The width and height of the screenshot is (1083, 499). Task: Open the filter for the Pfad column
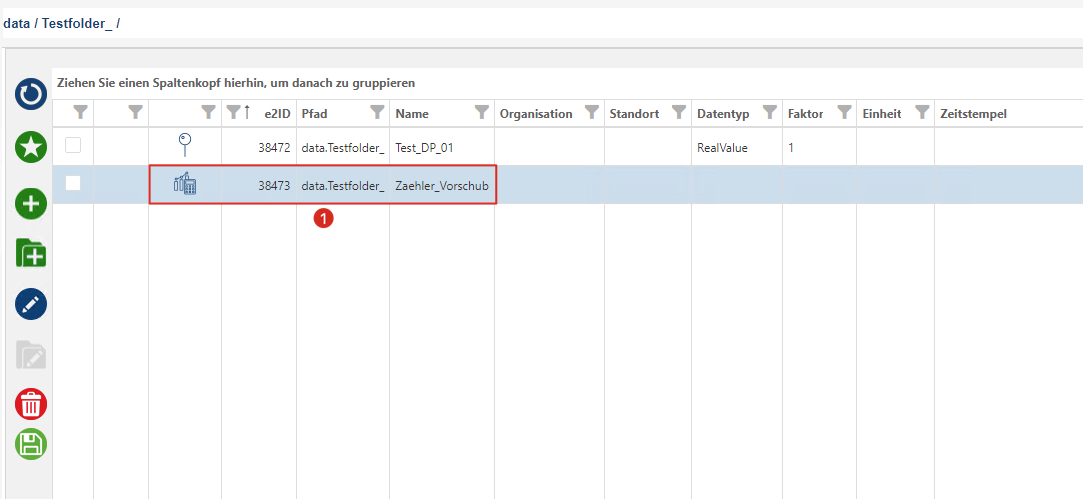pyautogui.click(x=377, y=113)
